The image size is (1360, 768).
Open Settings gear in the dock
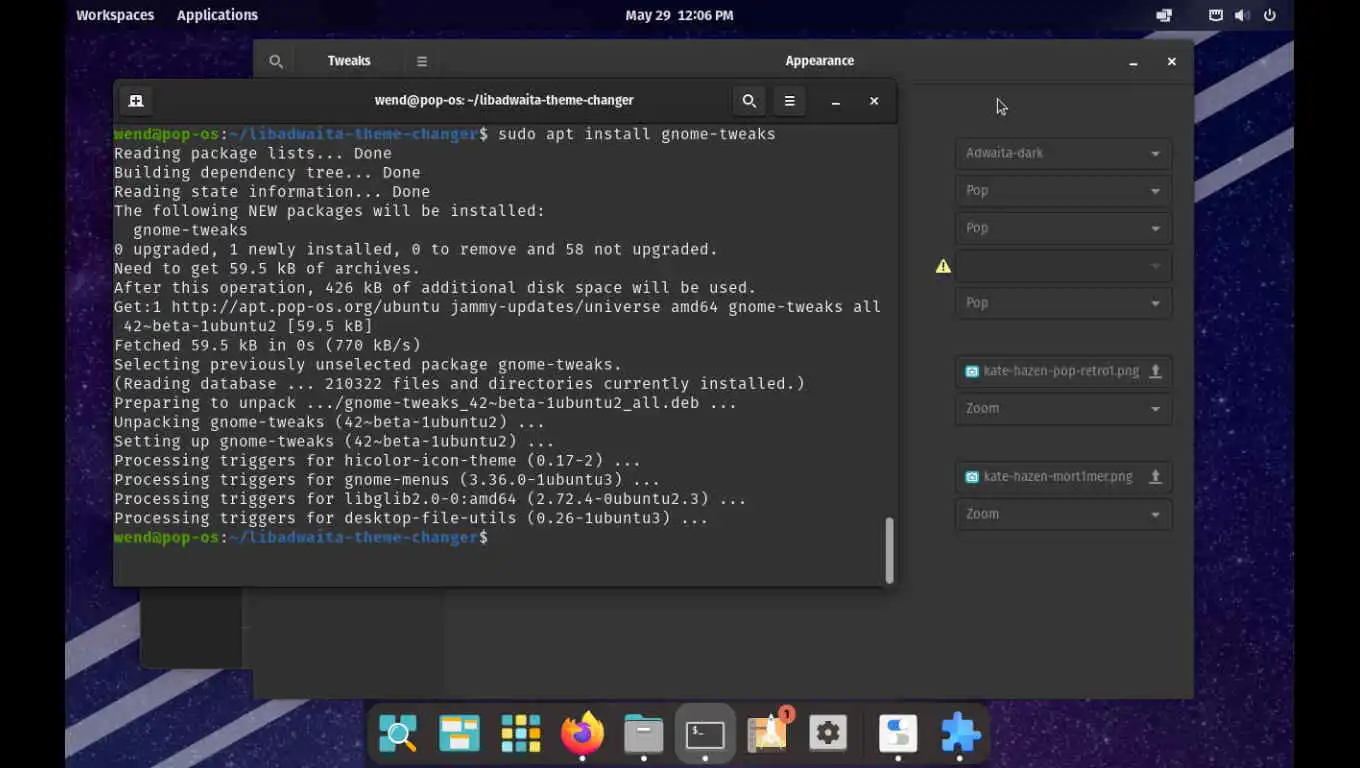(x=828, y=734)
